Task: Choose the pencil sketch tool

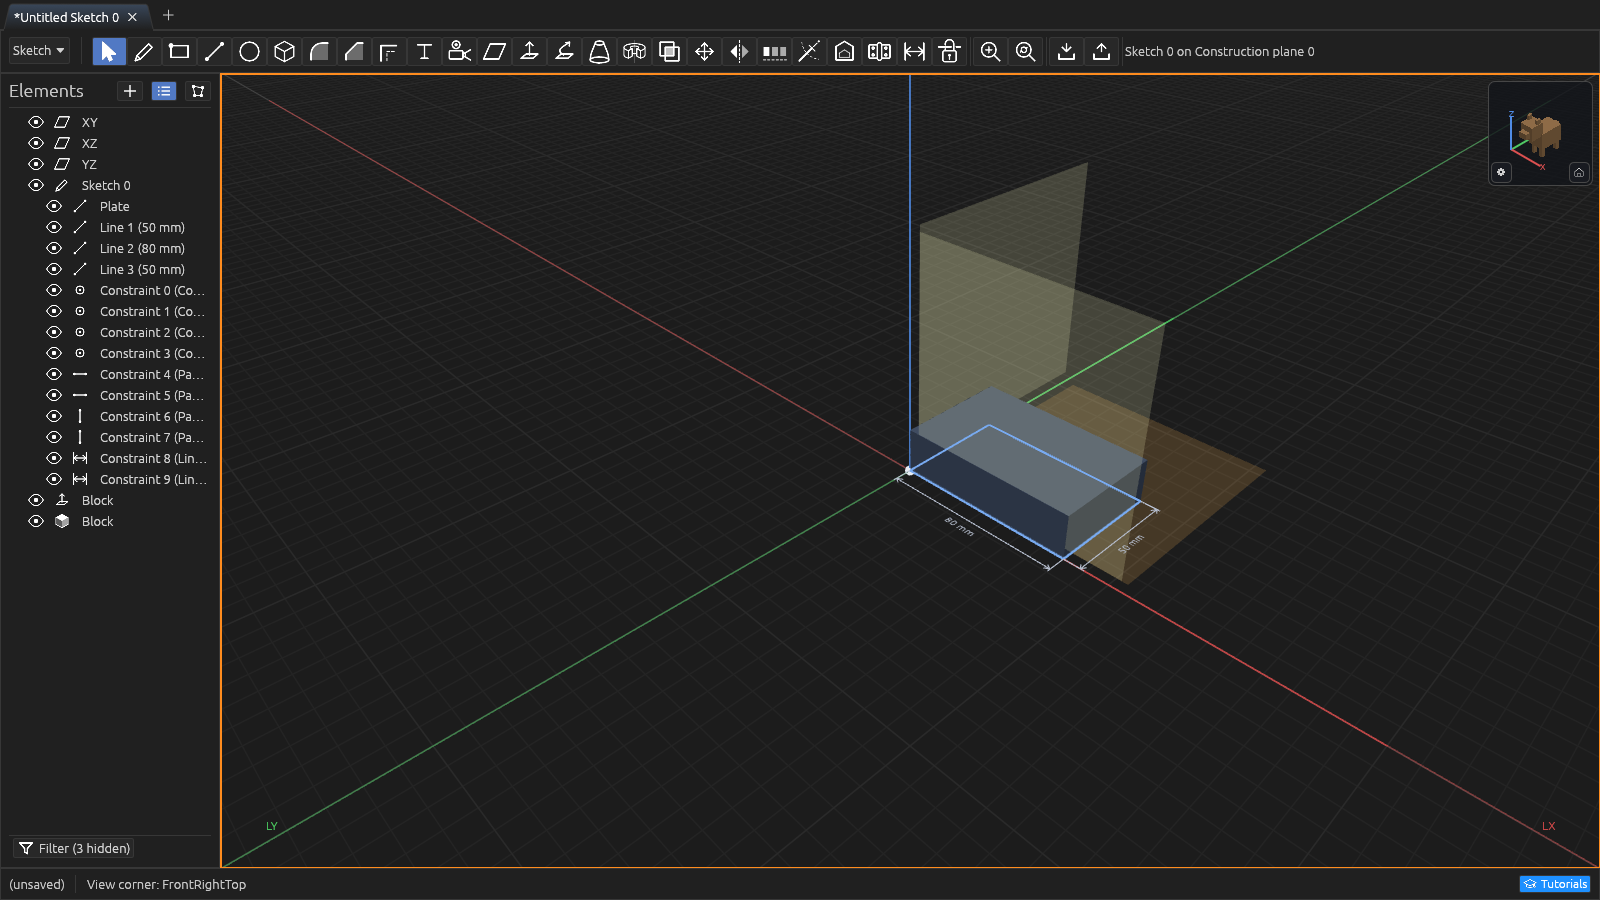Action: coord(144,51)
